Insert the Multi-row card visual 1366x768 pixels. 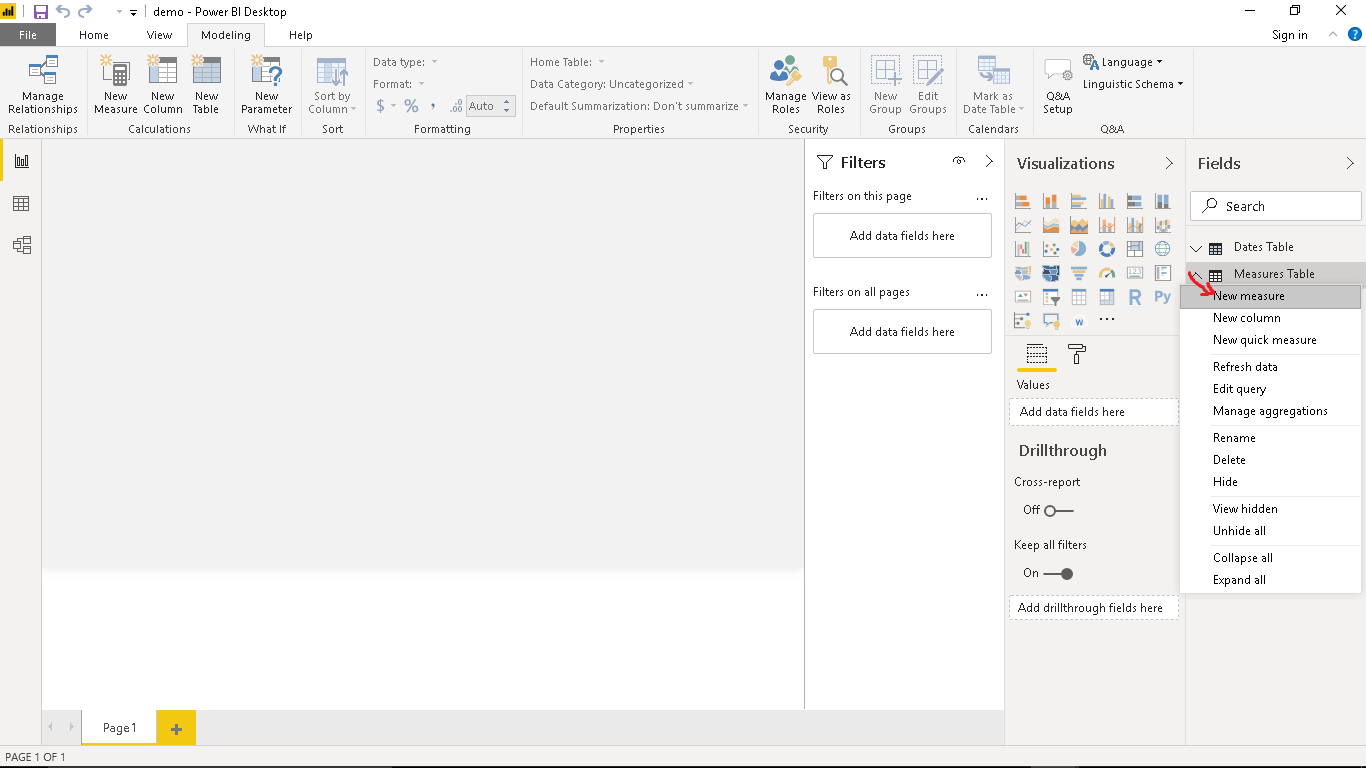pyautogui.click(x=1163, y=273)
